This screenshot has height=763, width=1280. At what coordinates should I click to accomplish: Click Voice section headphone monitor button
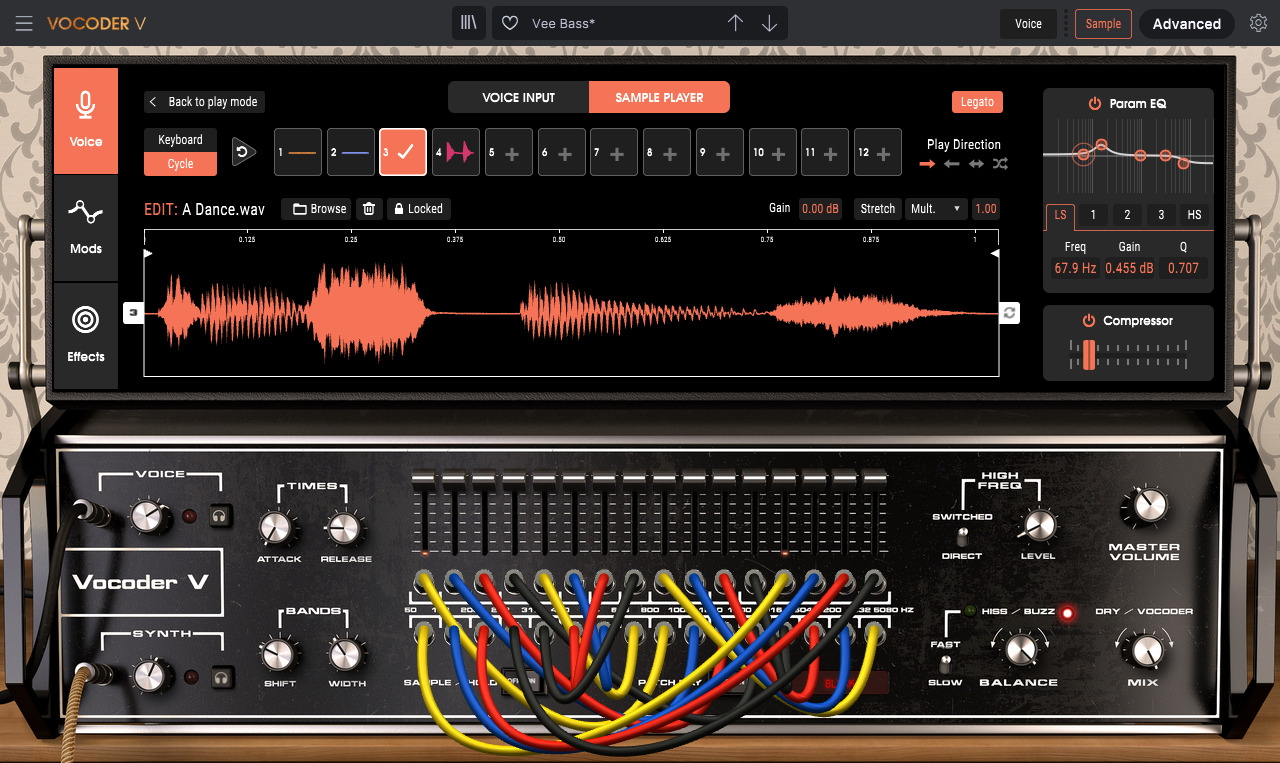point(220,516)
